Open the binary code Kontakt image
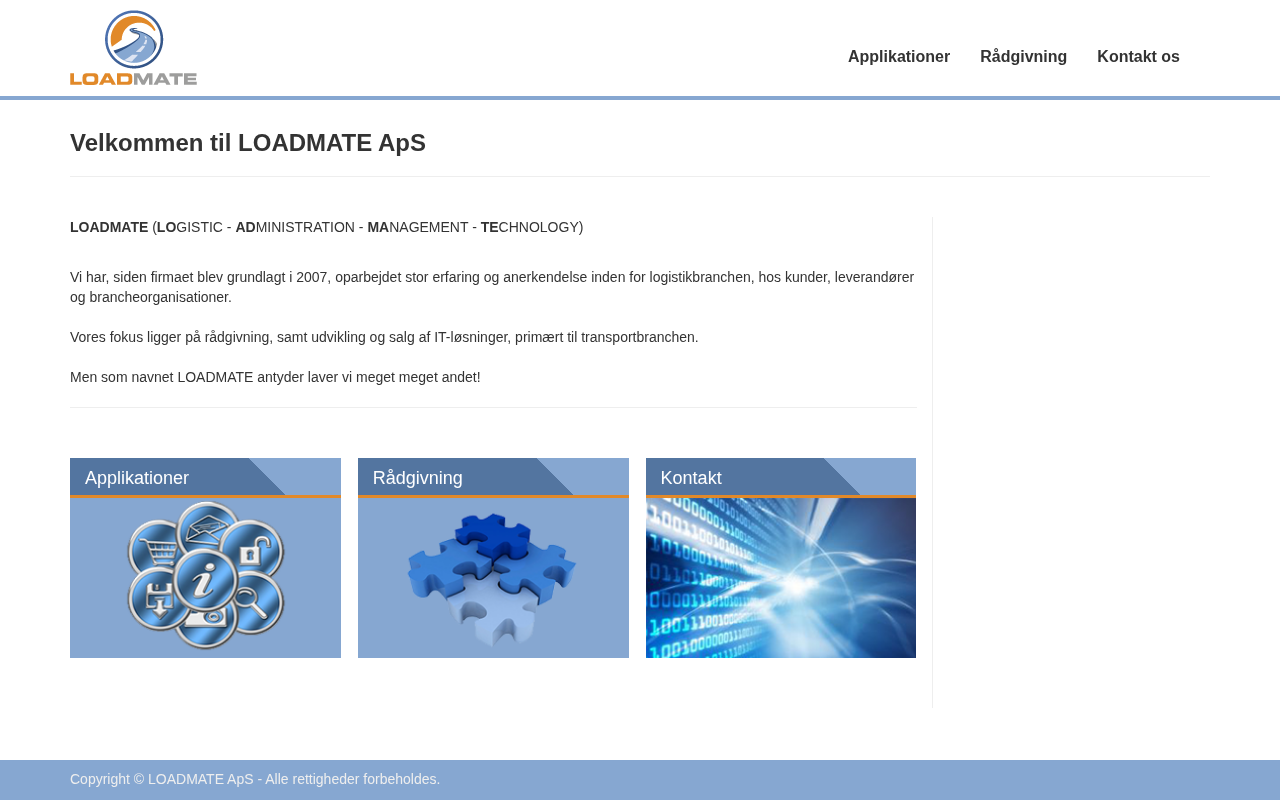The height and width of the screenshot is (800, 1280). [x=781, y=578]
